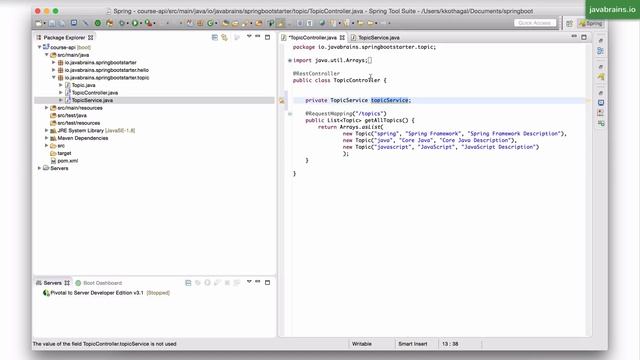Select src/test/resources folder

point(78,123)
